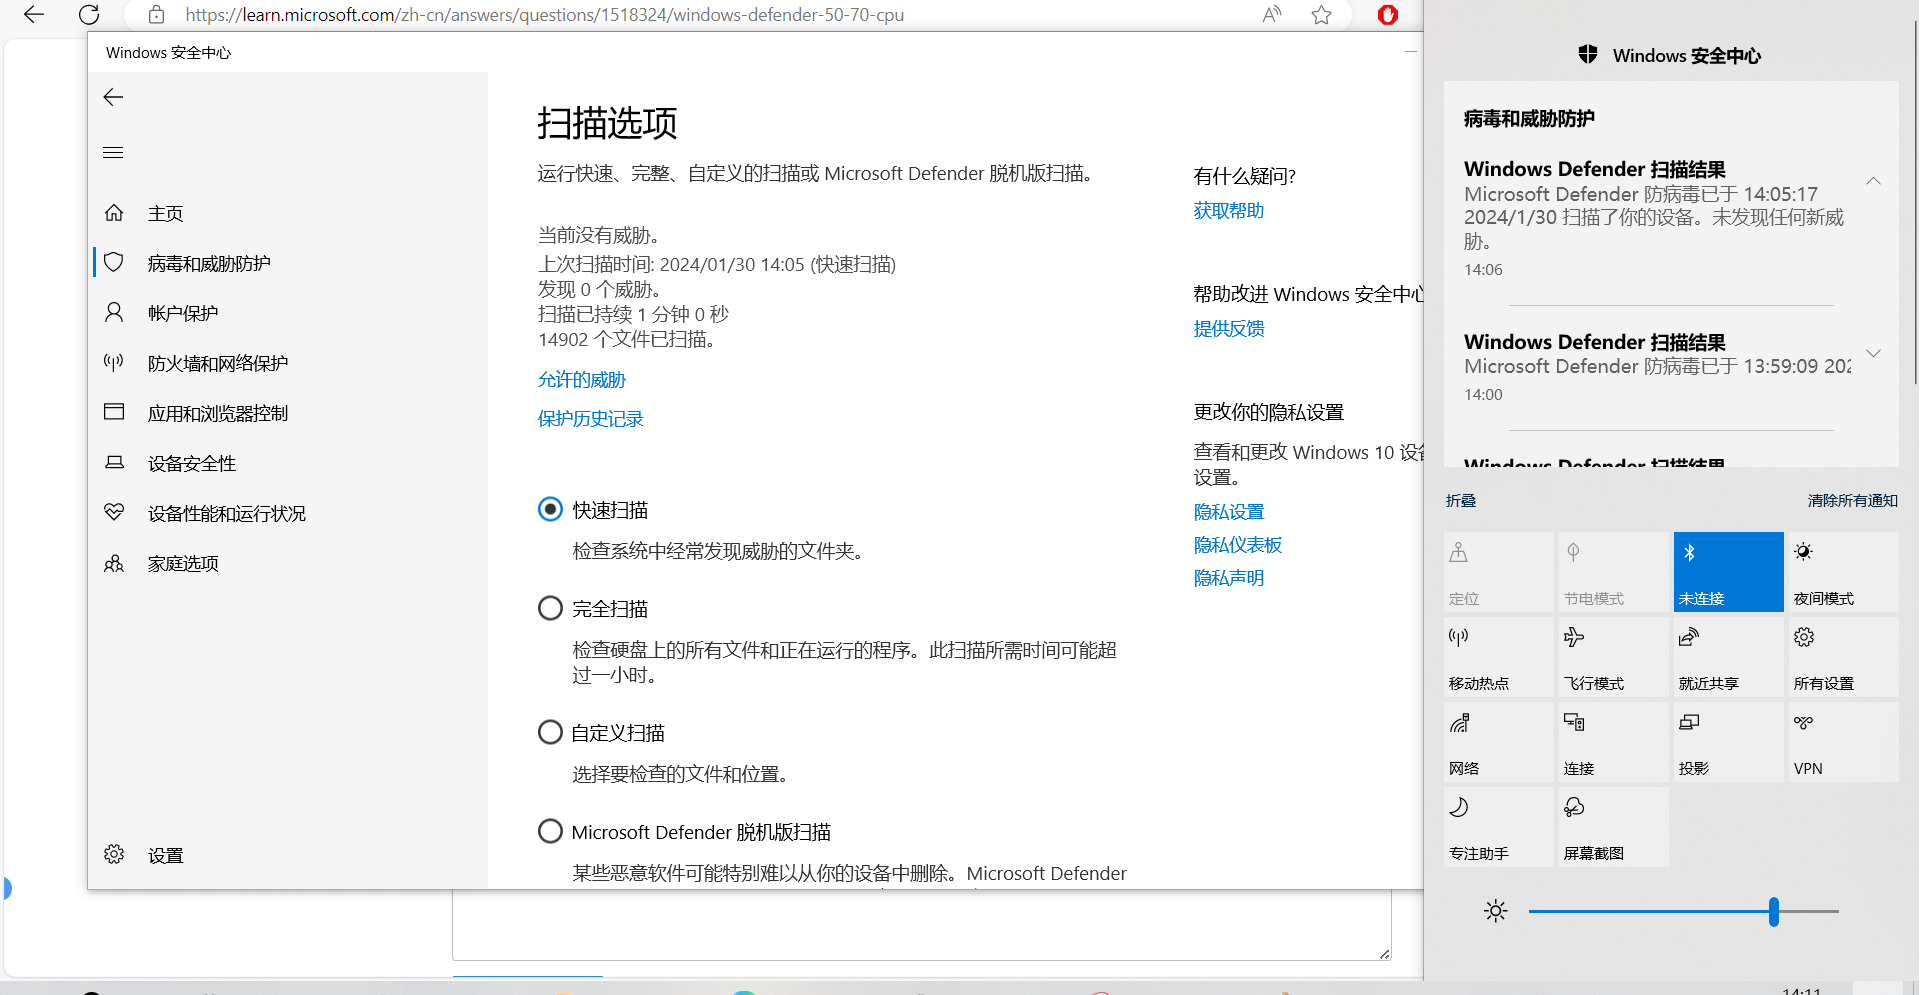Click 清除所有通知 in action center
This screenshot has width=1920, height=995.
(1852, 500)
